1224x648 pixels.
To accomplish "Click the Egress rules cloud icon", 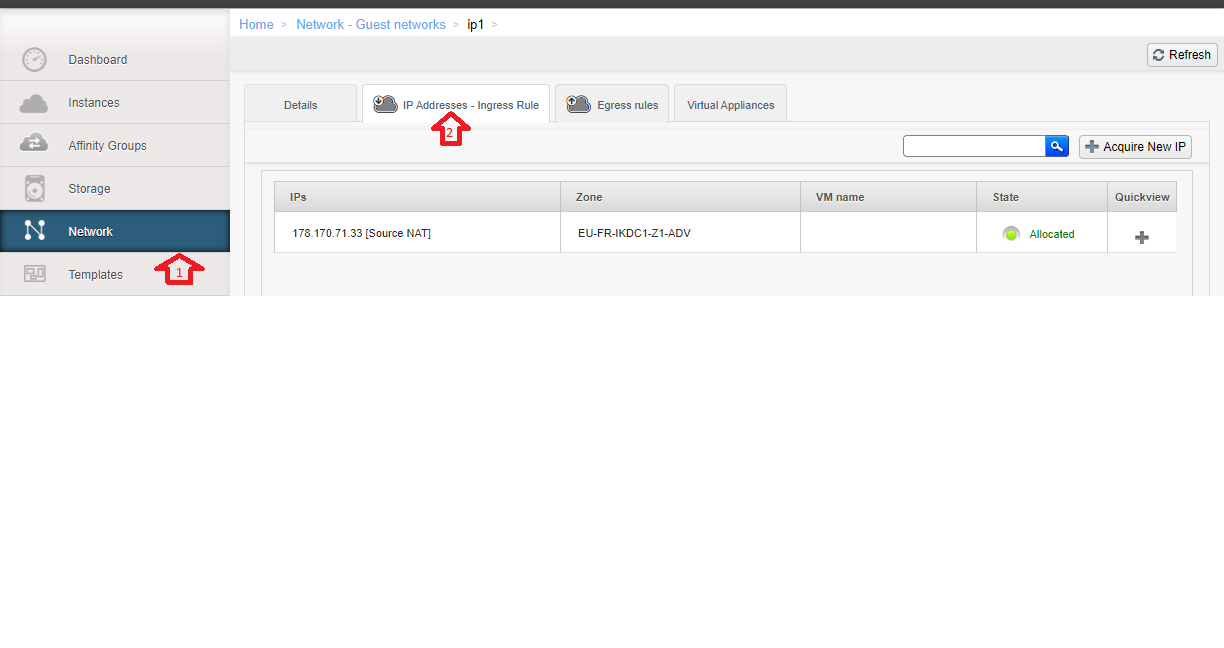I will 578,104.
